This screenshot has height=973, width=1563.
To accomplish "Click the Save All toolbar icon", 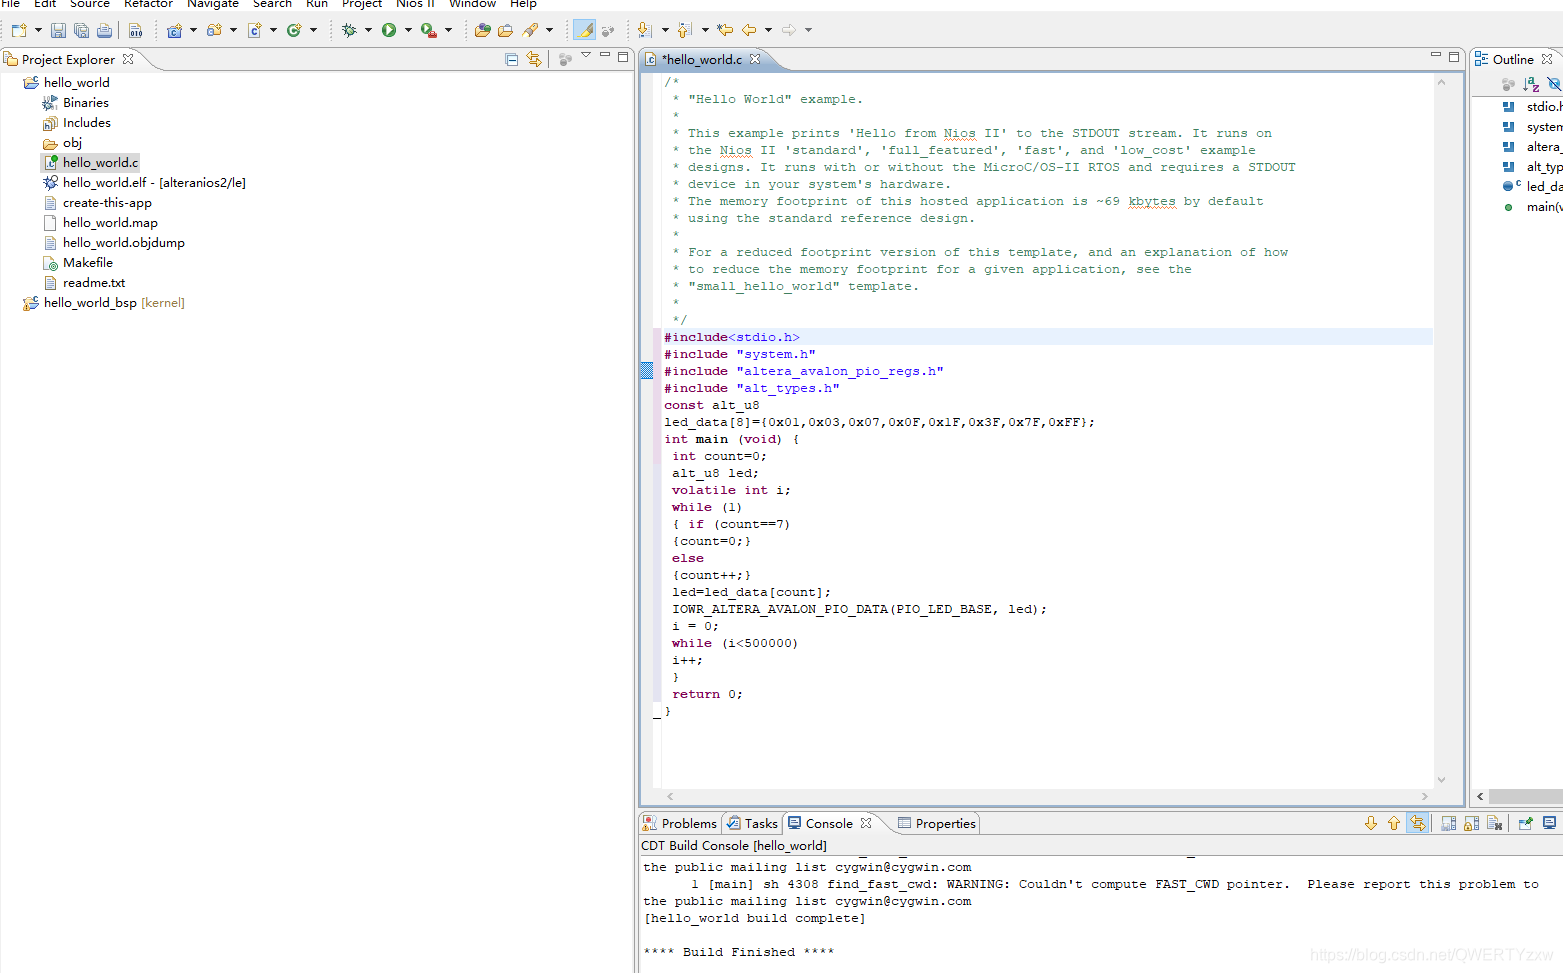I will click(x=81, y=30).
